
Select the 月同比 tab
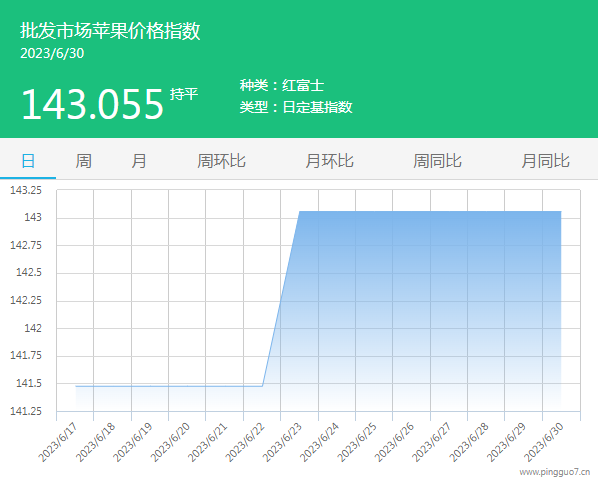click(x=545, y=161)
